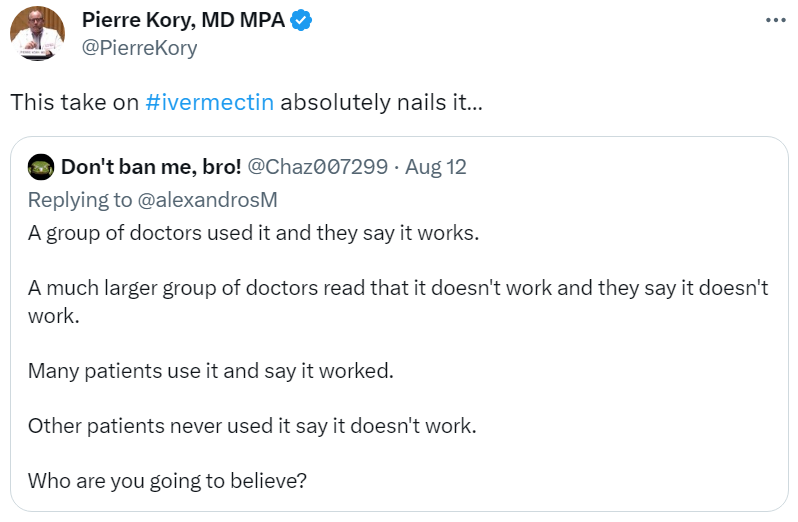
Task: Click the "Who are you going to believe?" line
Action: click(x=167, y=480)
